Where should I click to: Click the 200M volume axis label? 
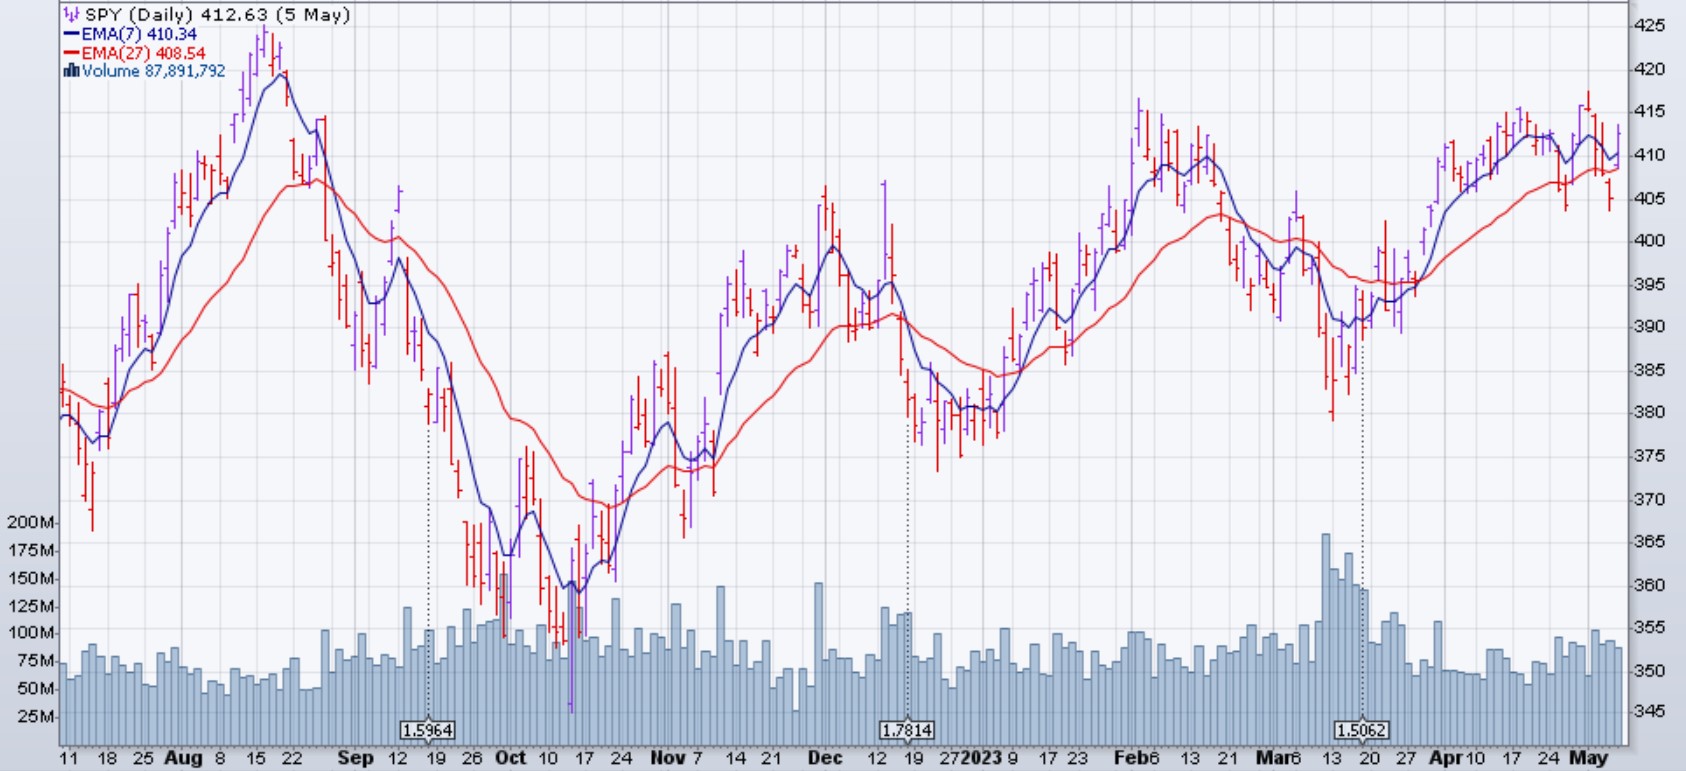(x=30, y=522)
